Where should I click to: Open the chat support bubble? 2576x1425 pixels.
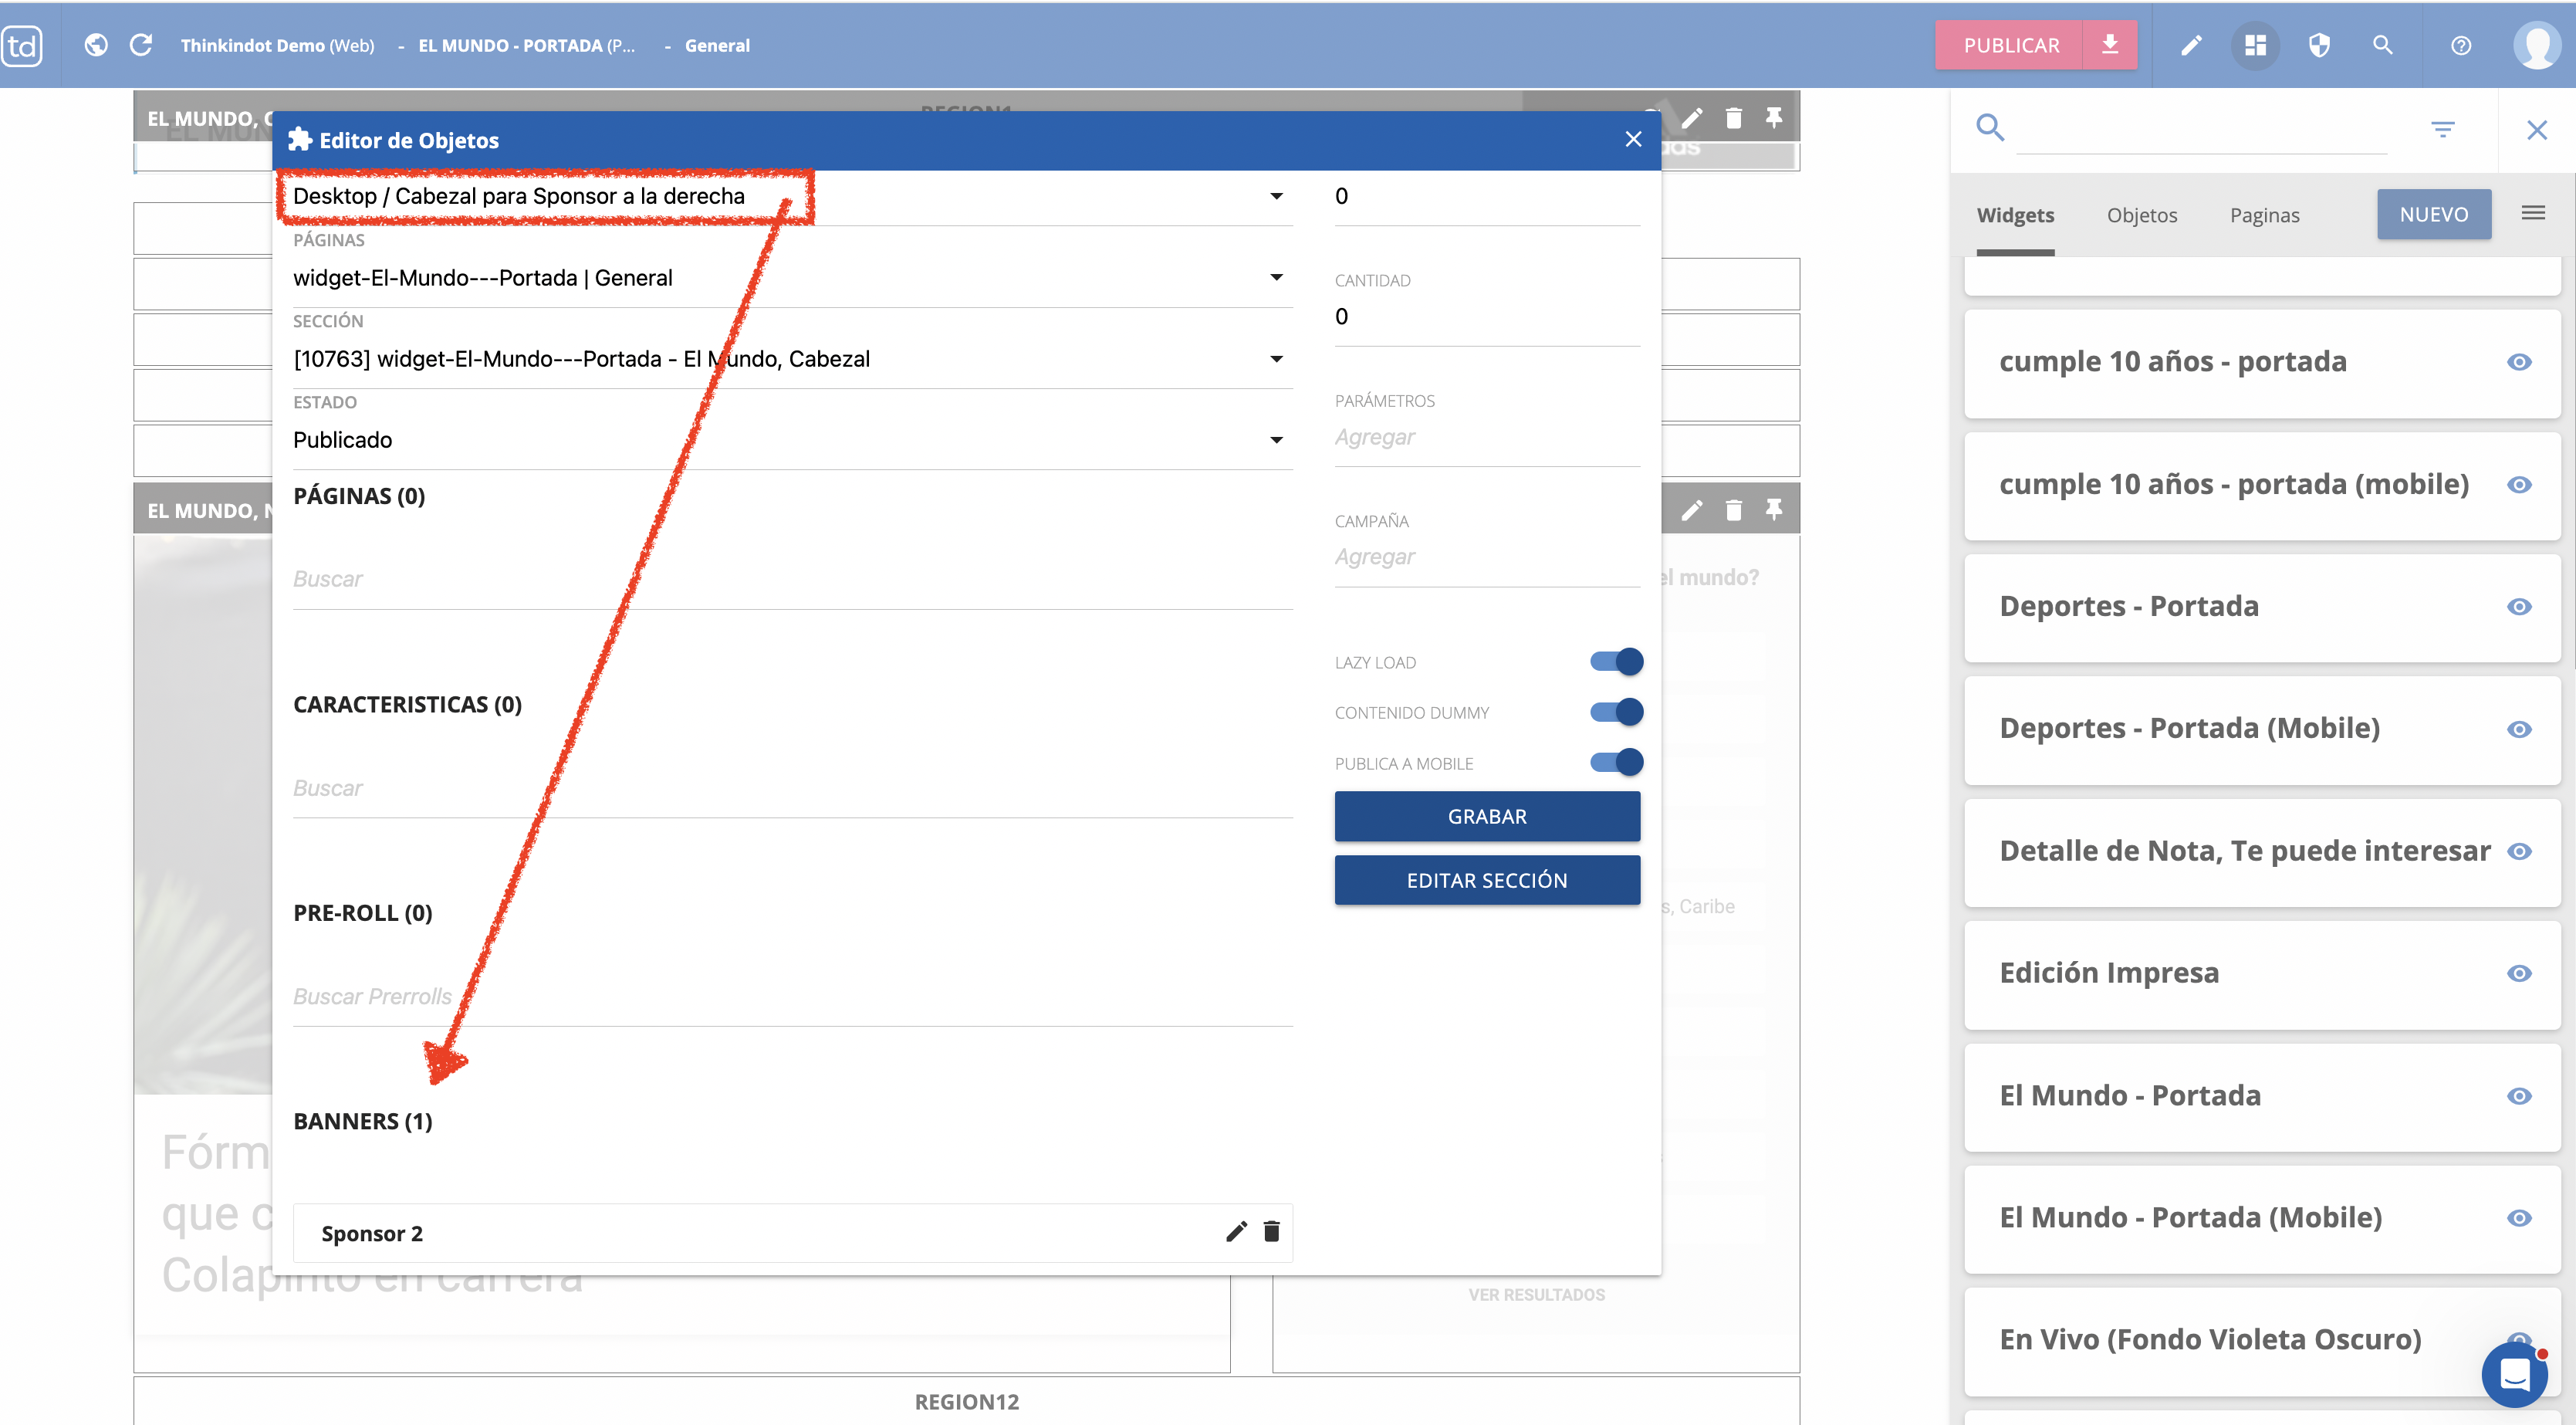[x=2514, y=1373]
